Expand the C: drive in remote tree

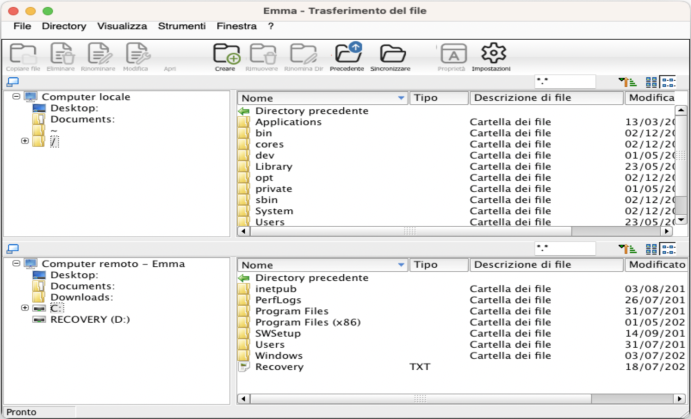click(24, 308)
